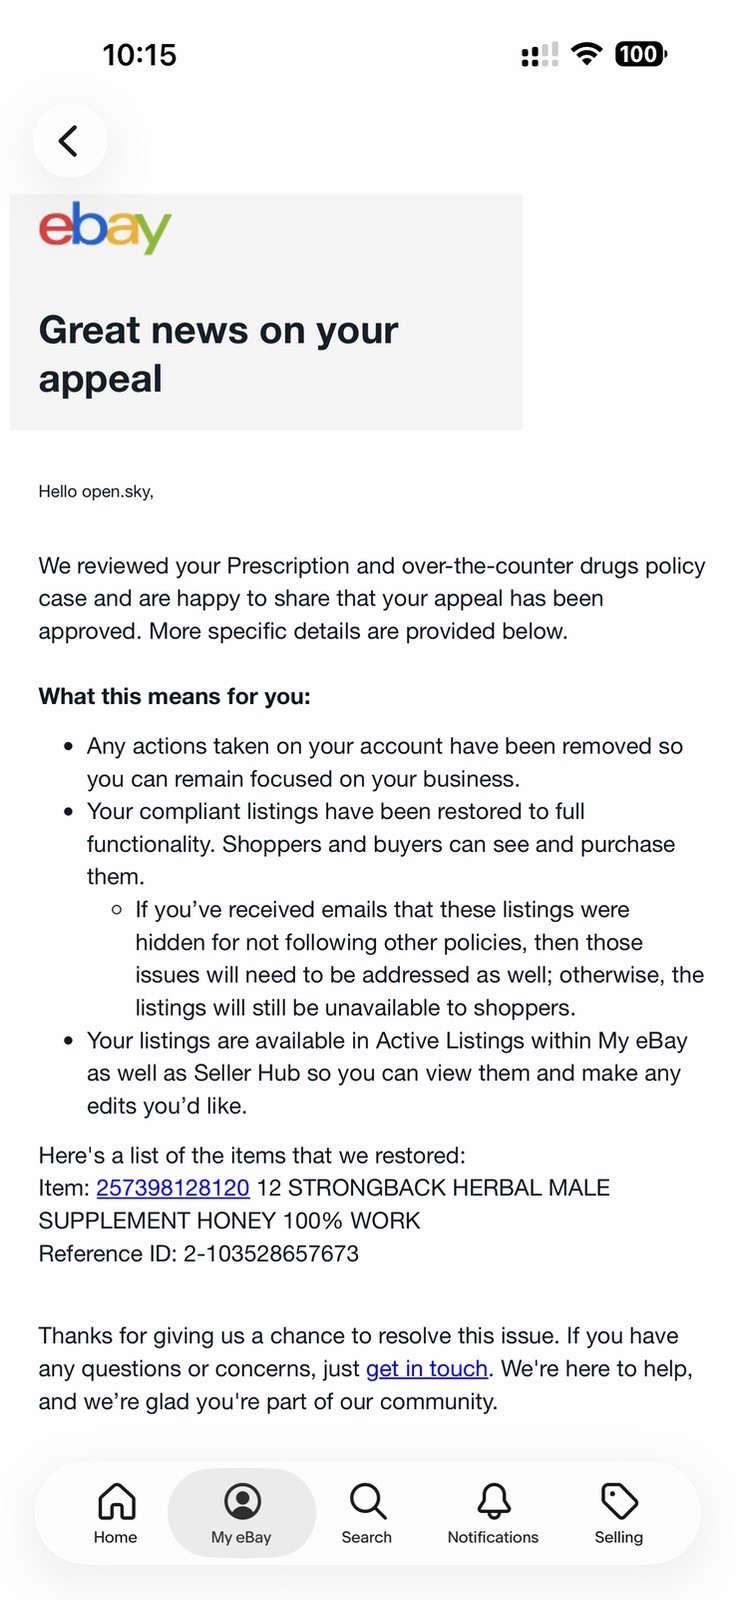Tap the 10:15 clock in status bar
This screenshot has height=1600, width=736.
[139, 54]
